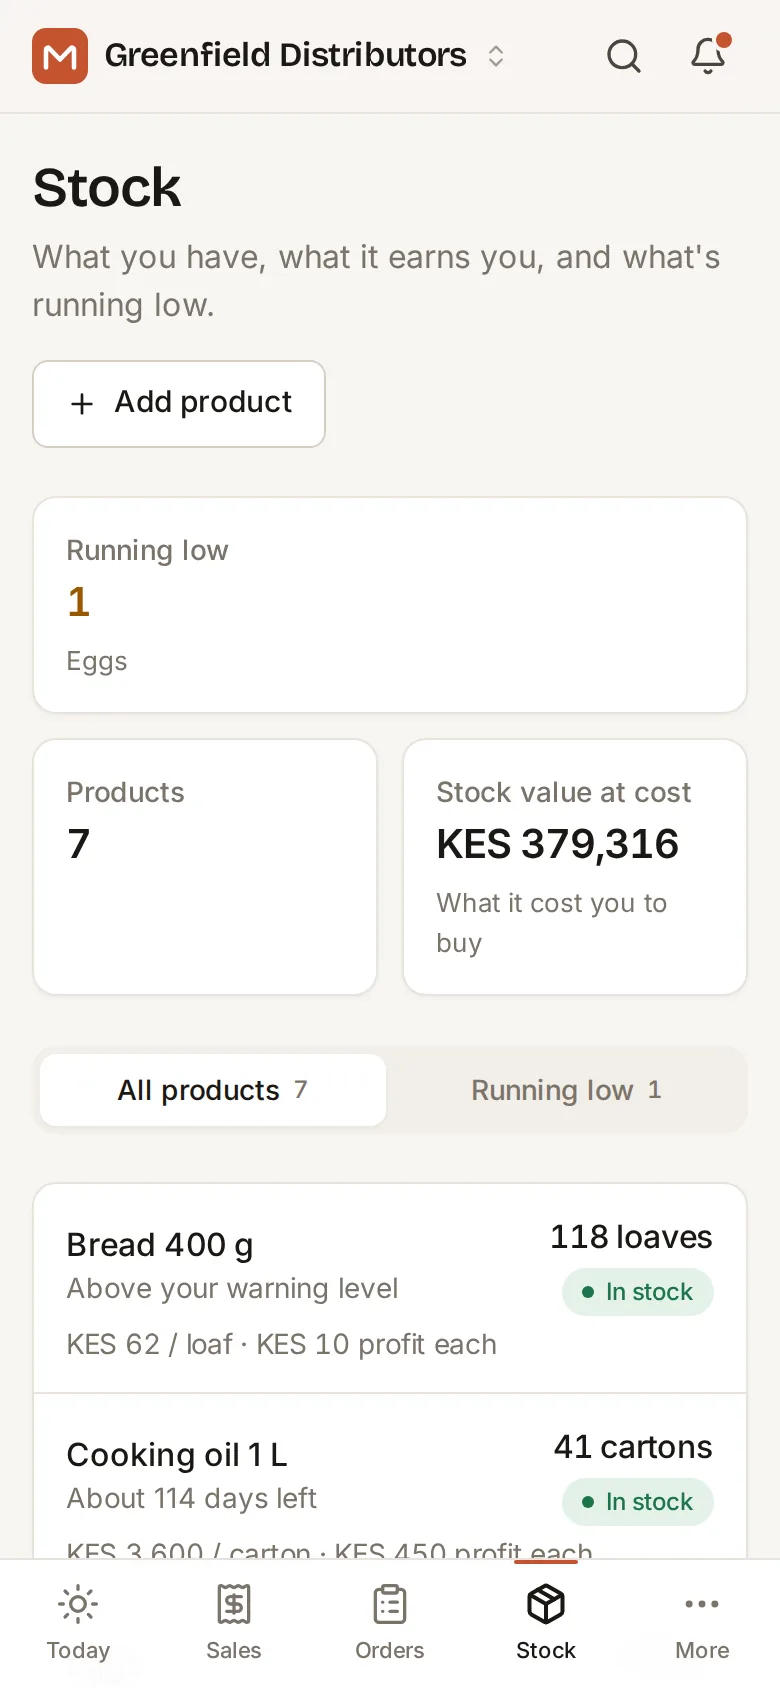The height and width of the screenshot is (1688, 780).
Task: Click the Greenfield Distributors name
Action: click(286, 55)
